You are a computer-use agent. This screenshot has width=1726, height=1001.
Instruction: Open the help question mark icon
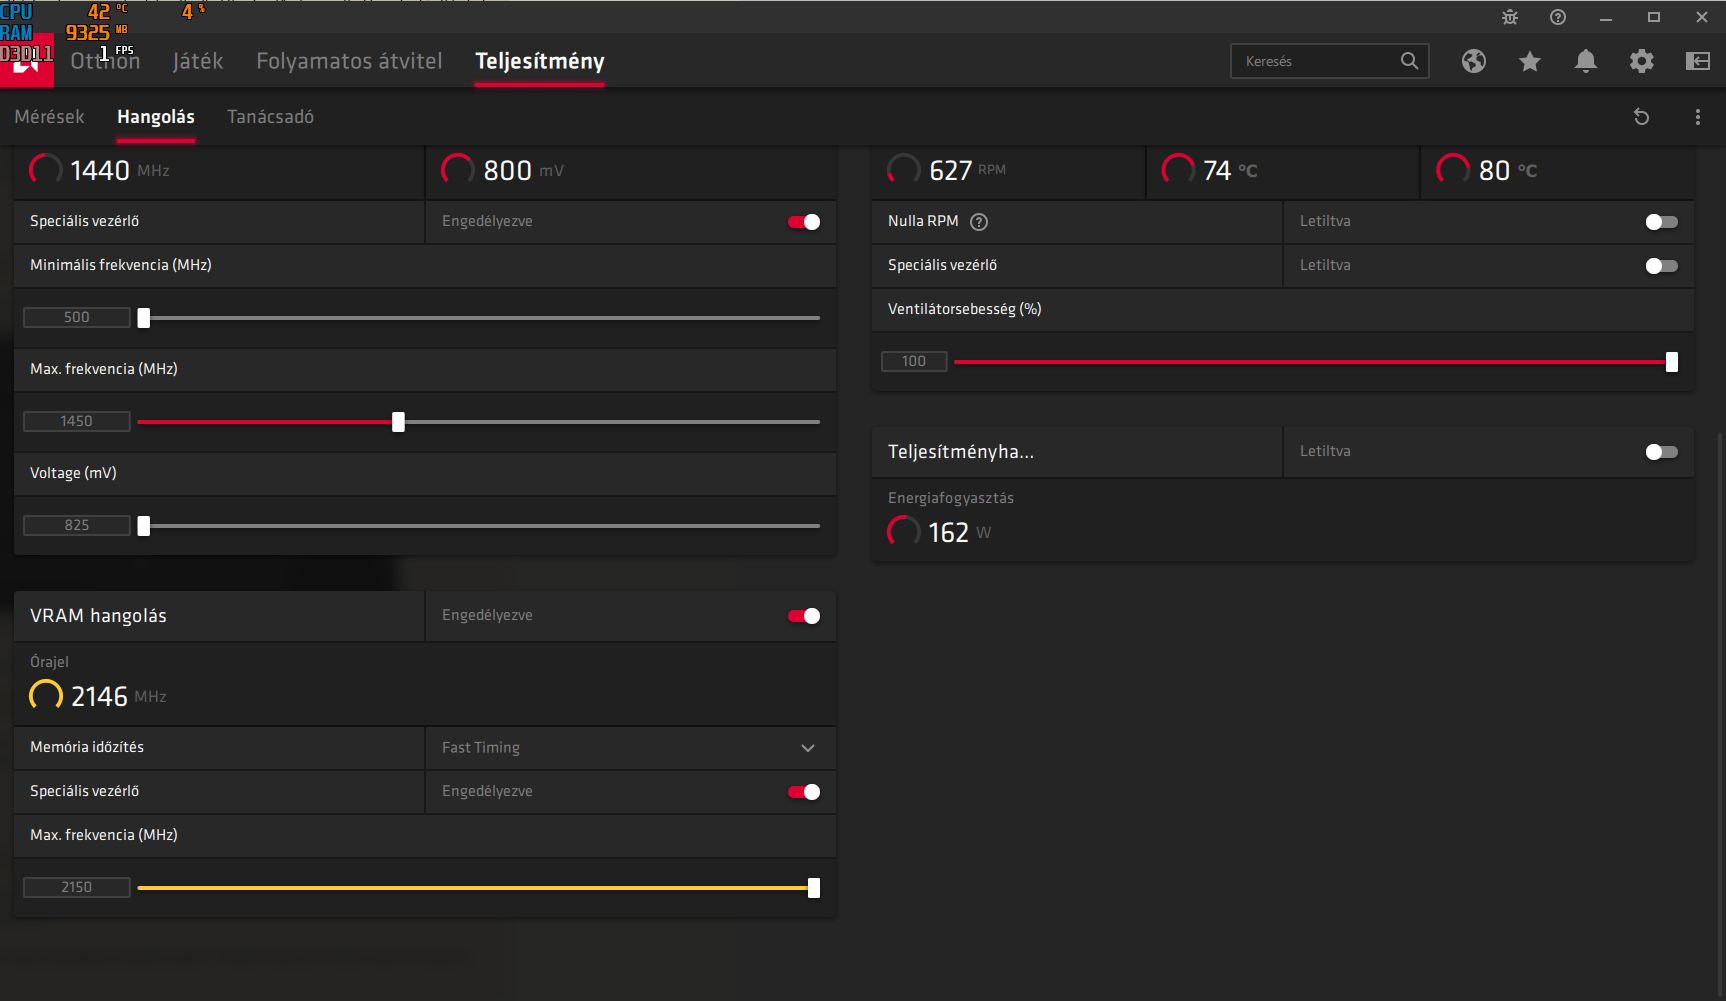pos(1558,17)
